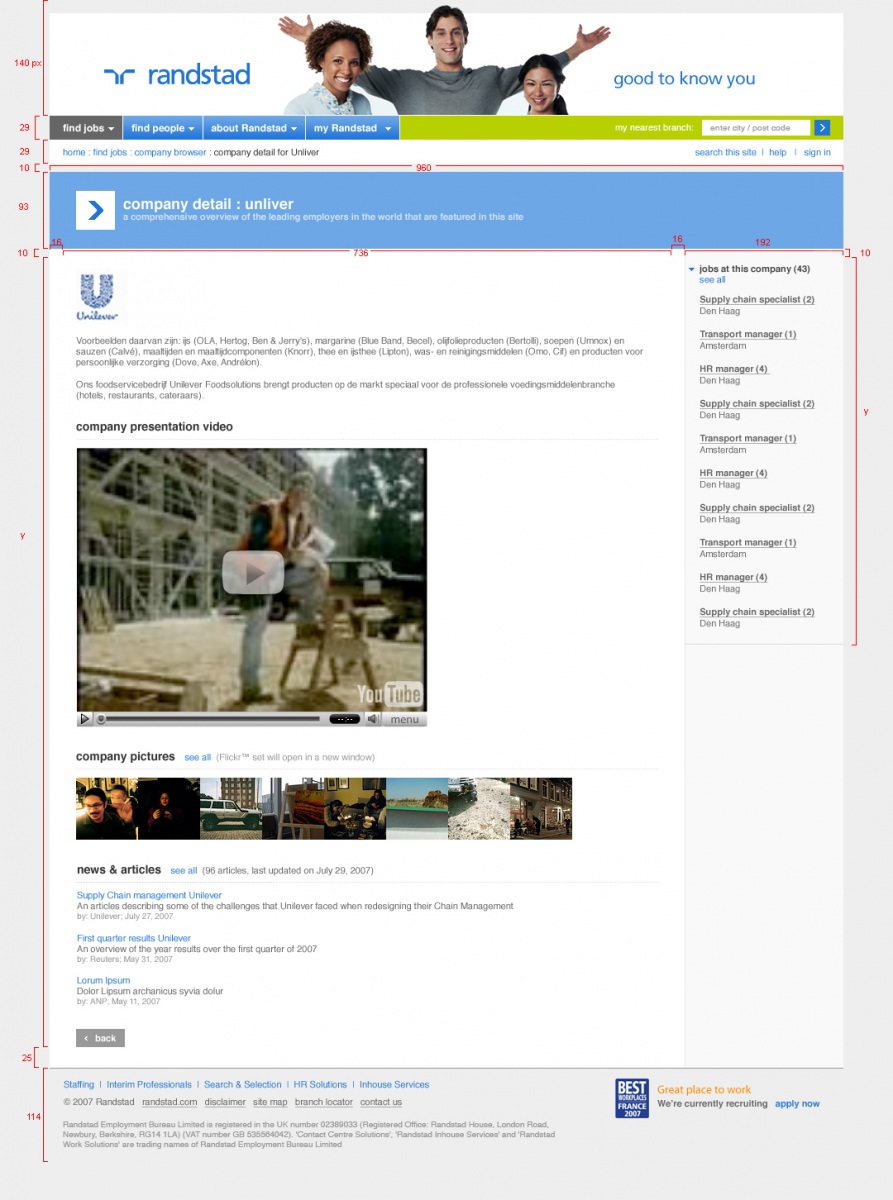Click the randstad.com footer link
This screenshot has width=893, height=1200.
170,1102
